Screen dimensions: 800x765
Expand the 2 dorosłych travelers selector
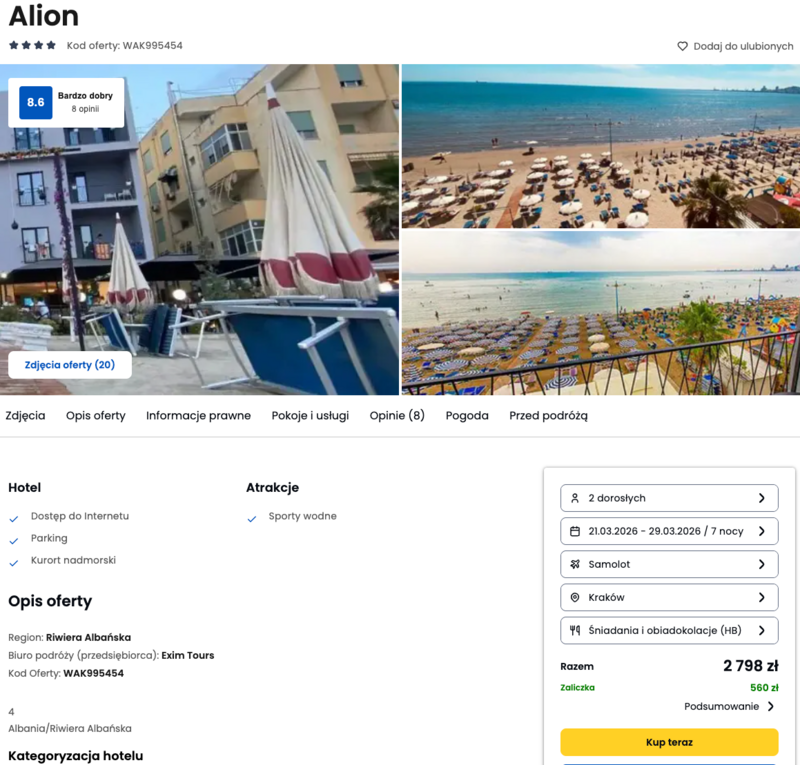point(669,498)
